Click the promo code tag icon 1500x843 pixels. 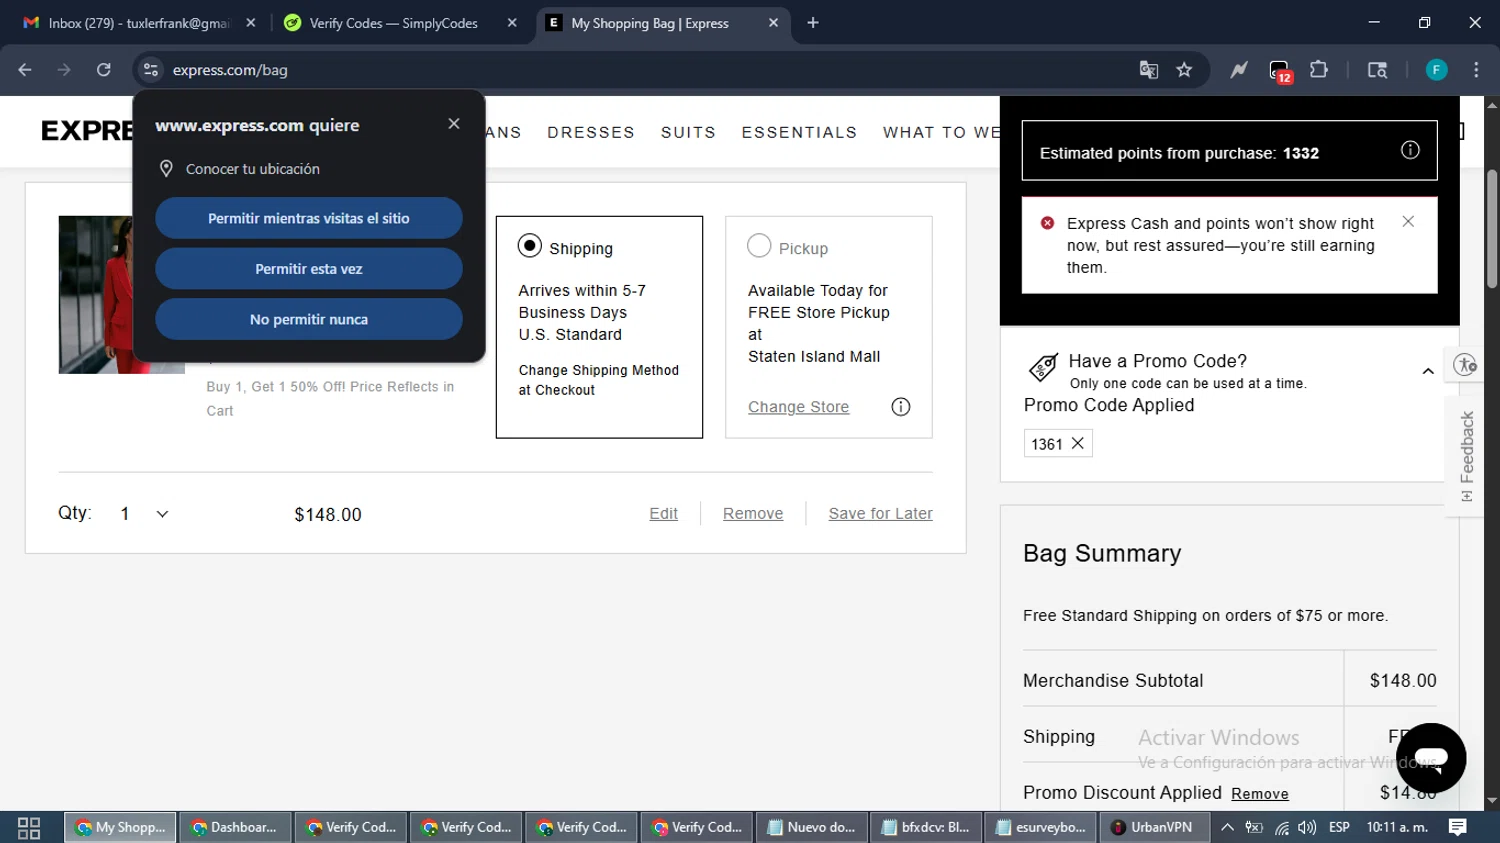coord(1043,368)
